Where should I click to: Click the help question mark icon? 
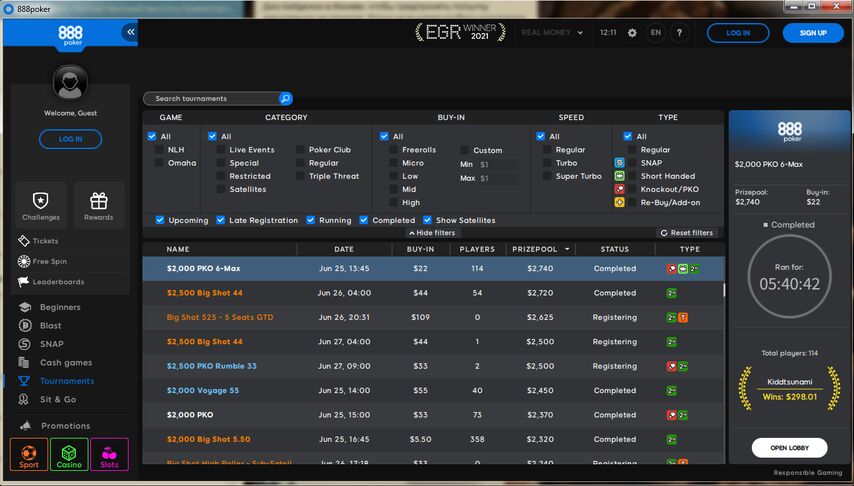click(x=679, y=33)
